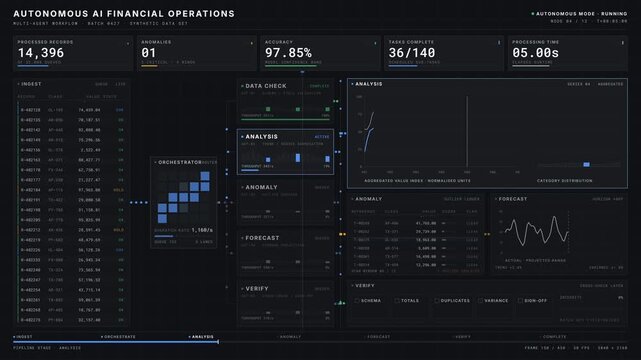The image size is (641, 360).
Task: Expand the Data Check pipeline card
Action: 242,86
